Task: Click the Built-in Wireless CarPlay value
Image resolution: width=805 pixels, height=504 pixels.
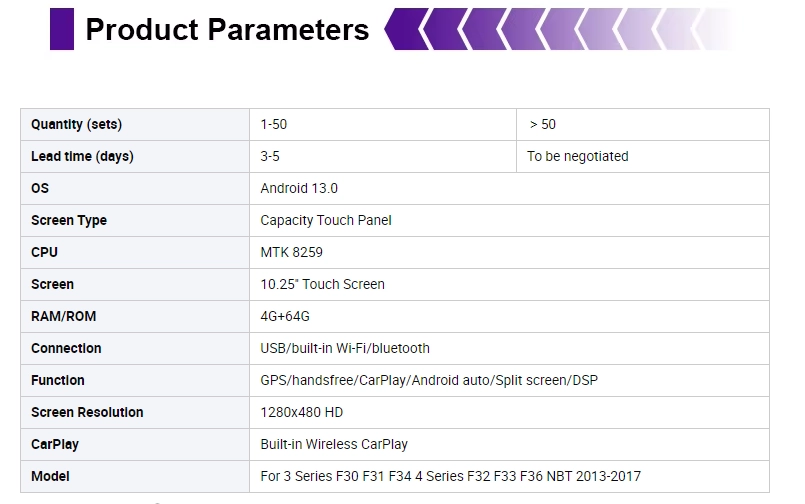Action: click(x=334, y=444)
